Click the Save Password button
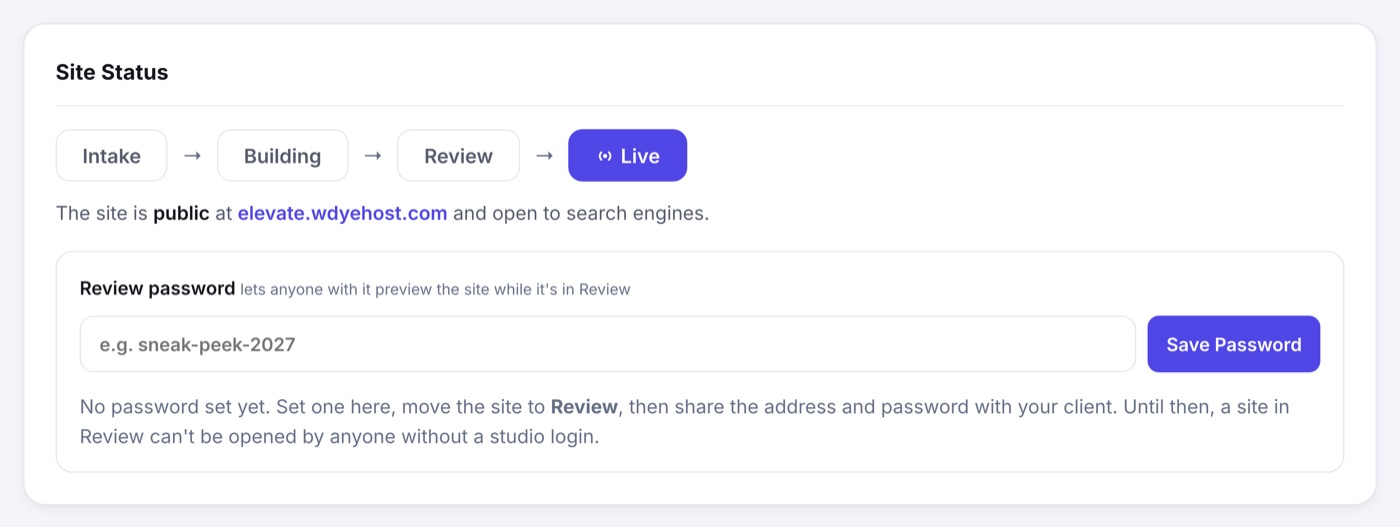The image size is (1400, 527). (x=1233, y=344)
